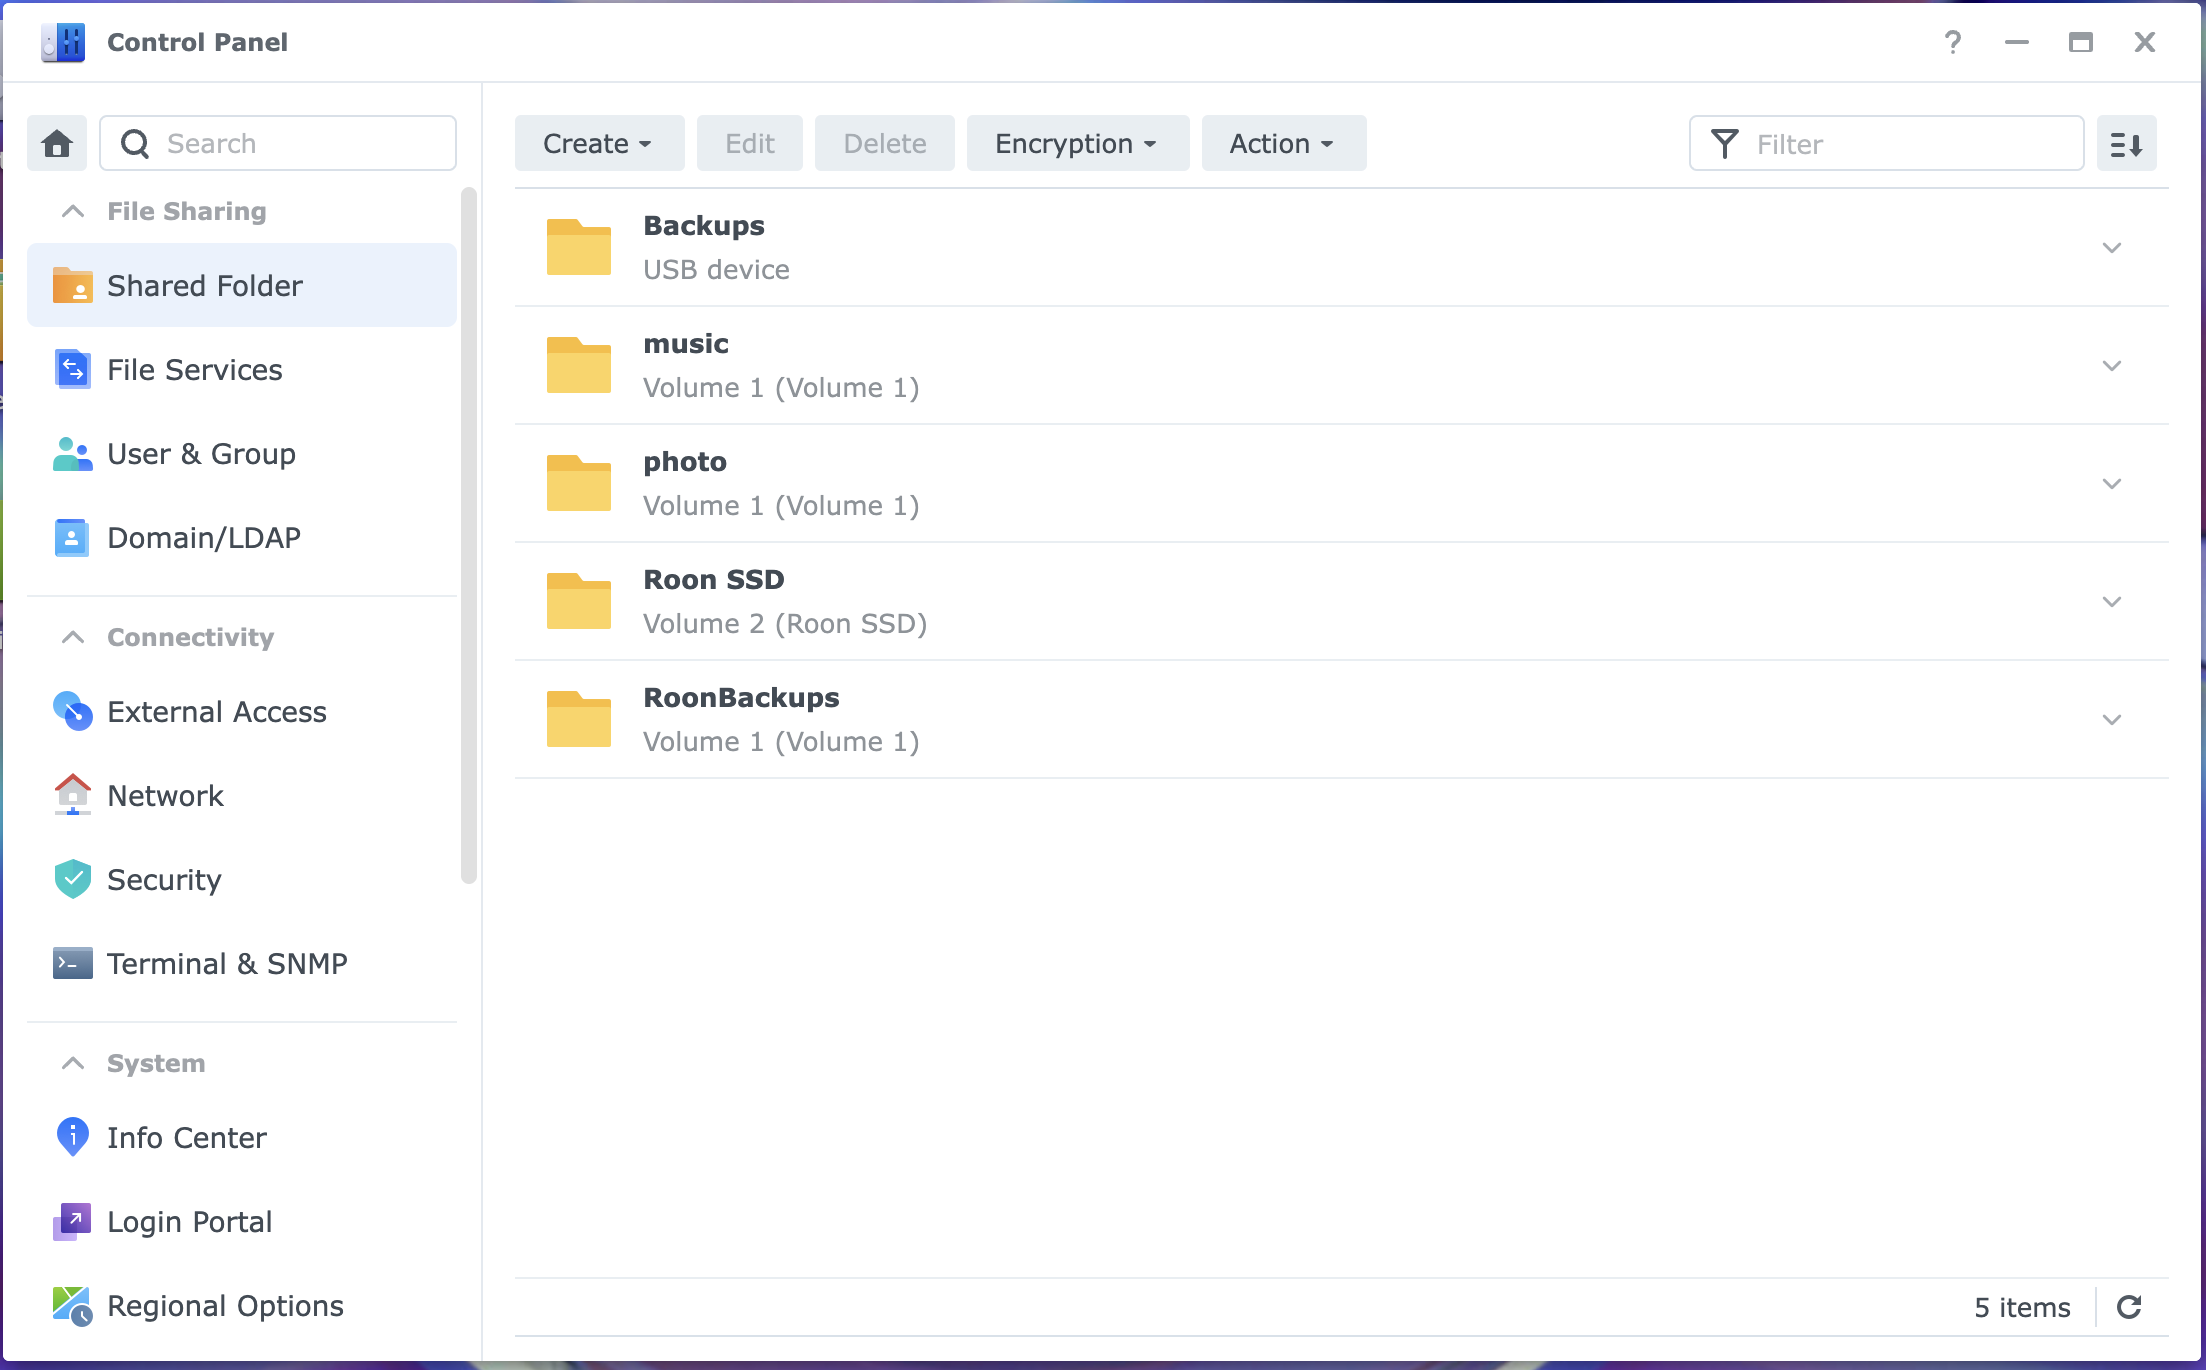
Task: Click the Login Portal icon
Action: pyautogui.click(x=72, y=1221)
